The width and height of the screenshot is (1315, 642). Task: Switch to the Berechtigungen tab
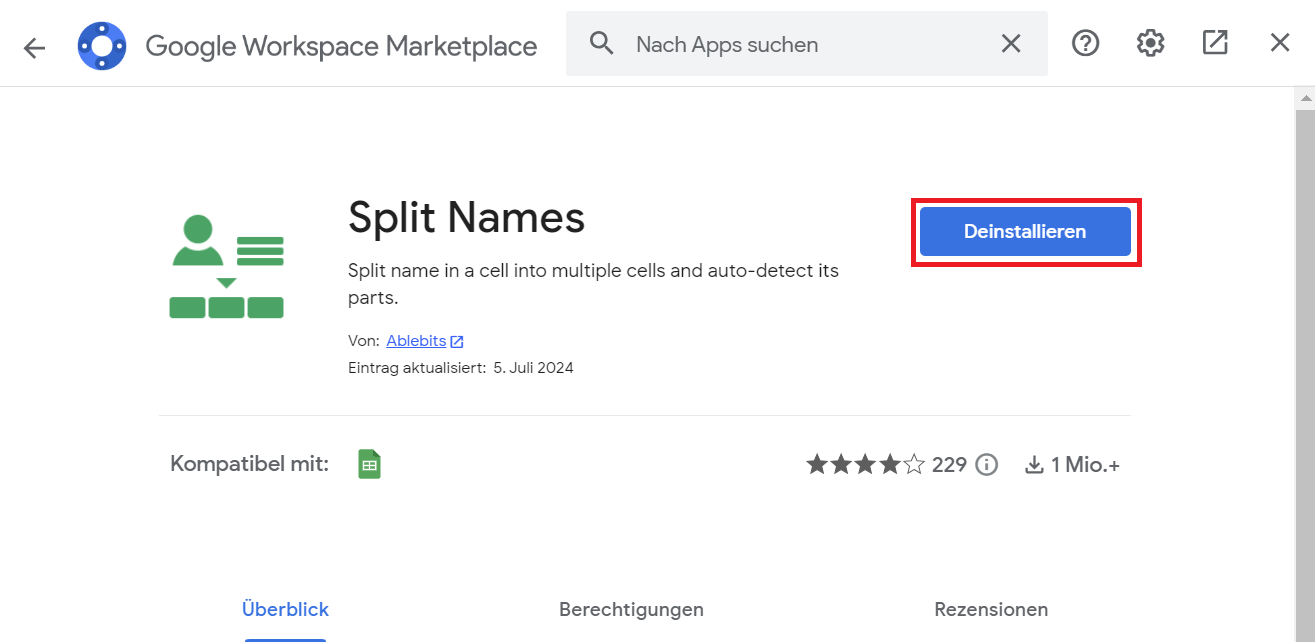(x=631, y=609)
